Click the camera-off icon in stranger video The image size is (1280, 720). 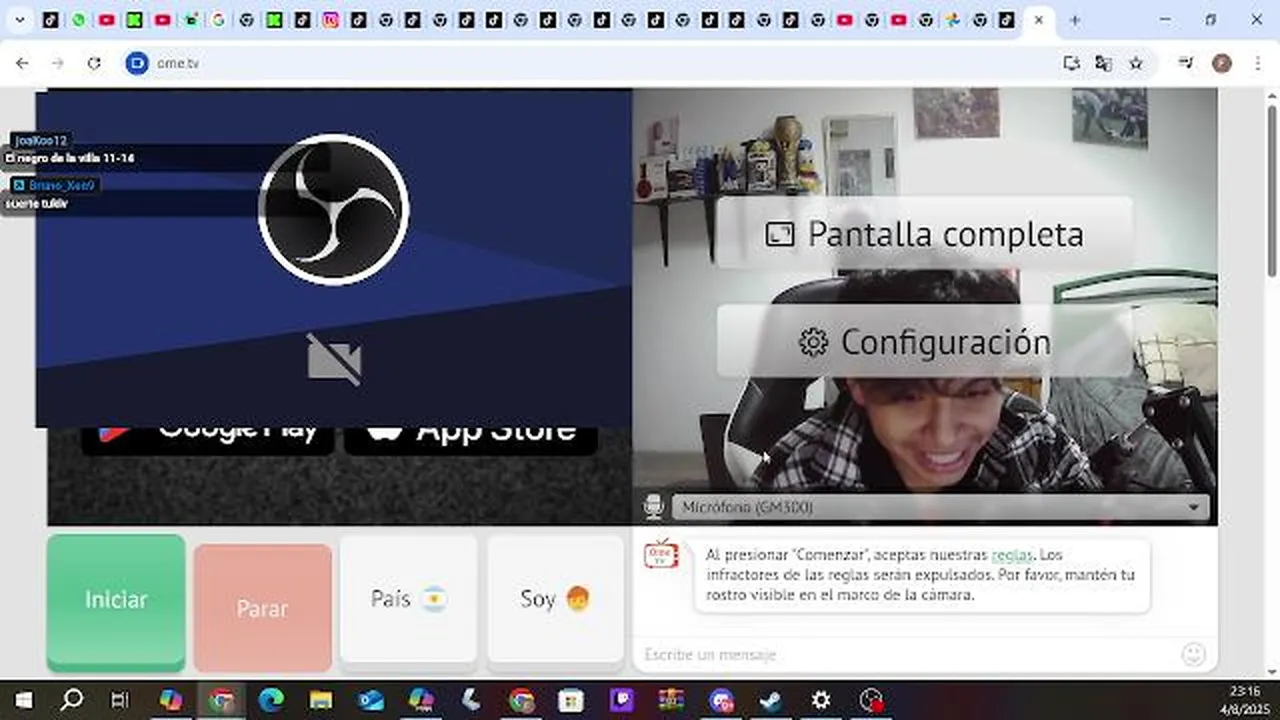334,359
